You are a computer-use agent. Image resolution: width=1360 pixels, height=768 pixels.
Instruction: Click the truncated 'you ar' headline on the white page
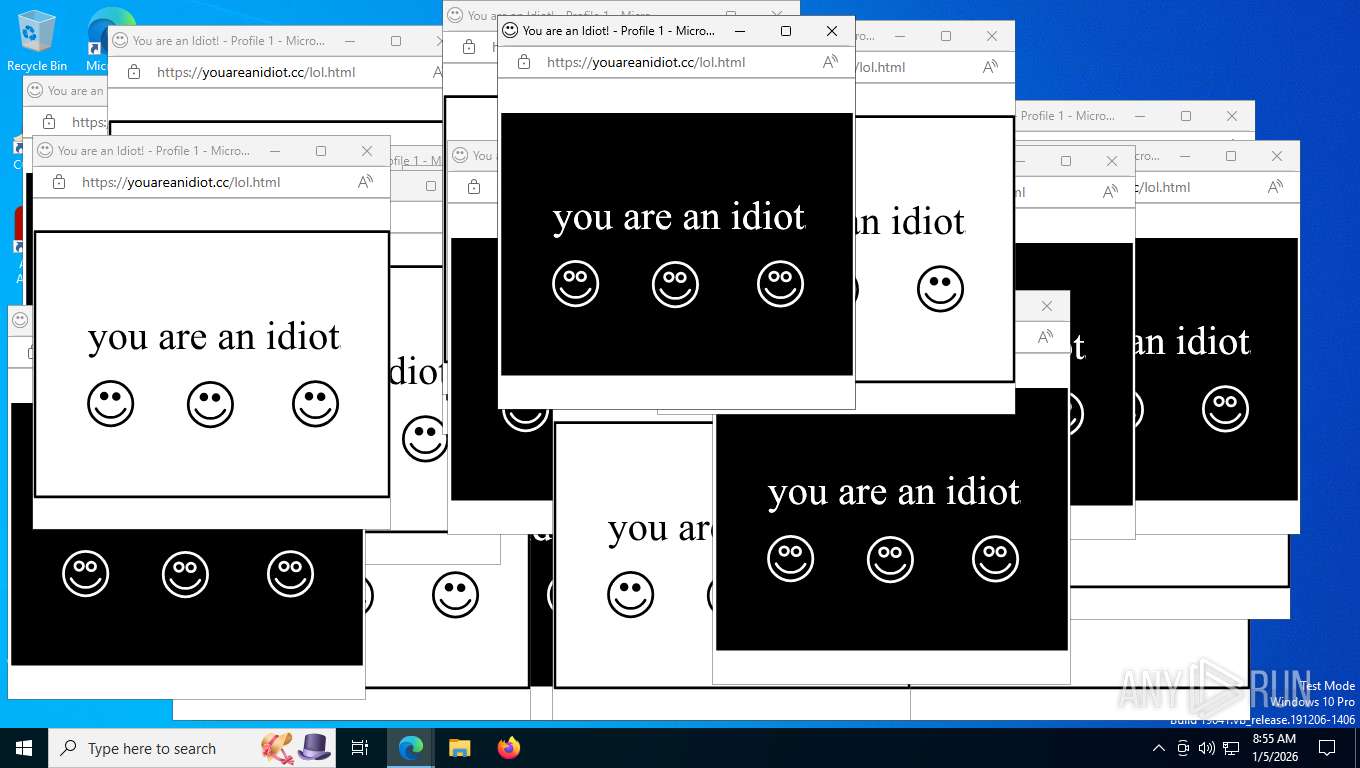[x=659, y=529]
